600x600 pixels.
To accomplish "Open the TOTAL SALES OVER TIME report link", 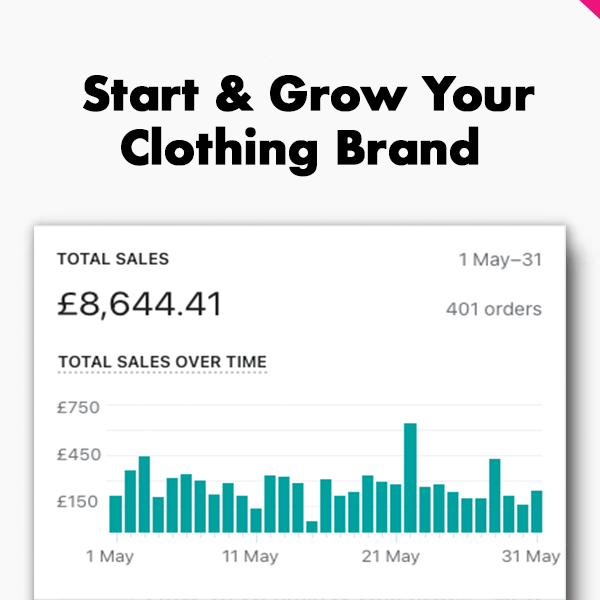I will coord(162,362).
